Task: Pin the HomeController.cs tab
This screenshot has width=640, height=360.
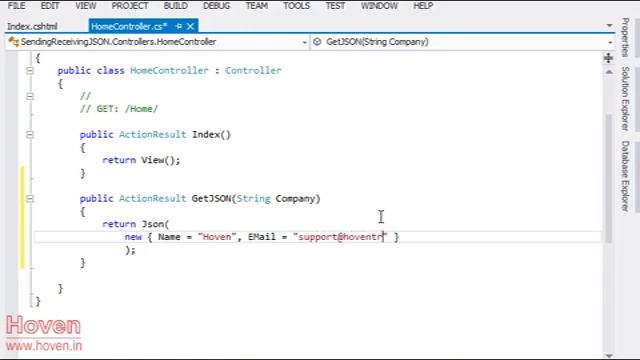Action: (x=179, y=27)
